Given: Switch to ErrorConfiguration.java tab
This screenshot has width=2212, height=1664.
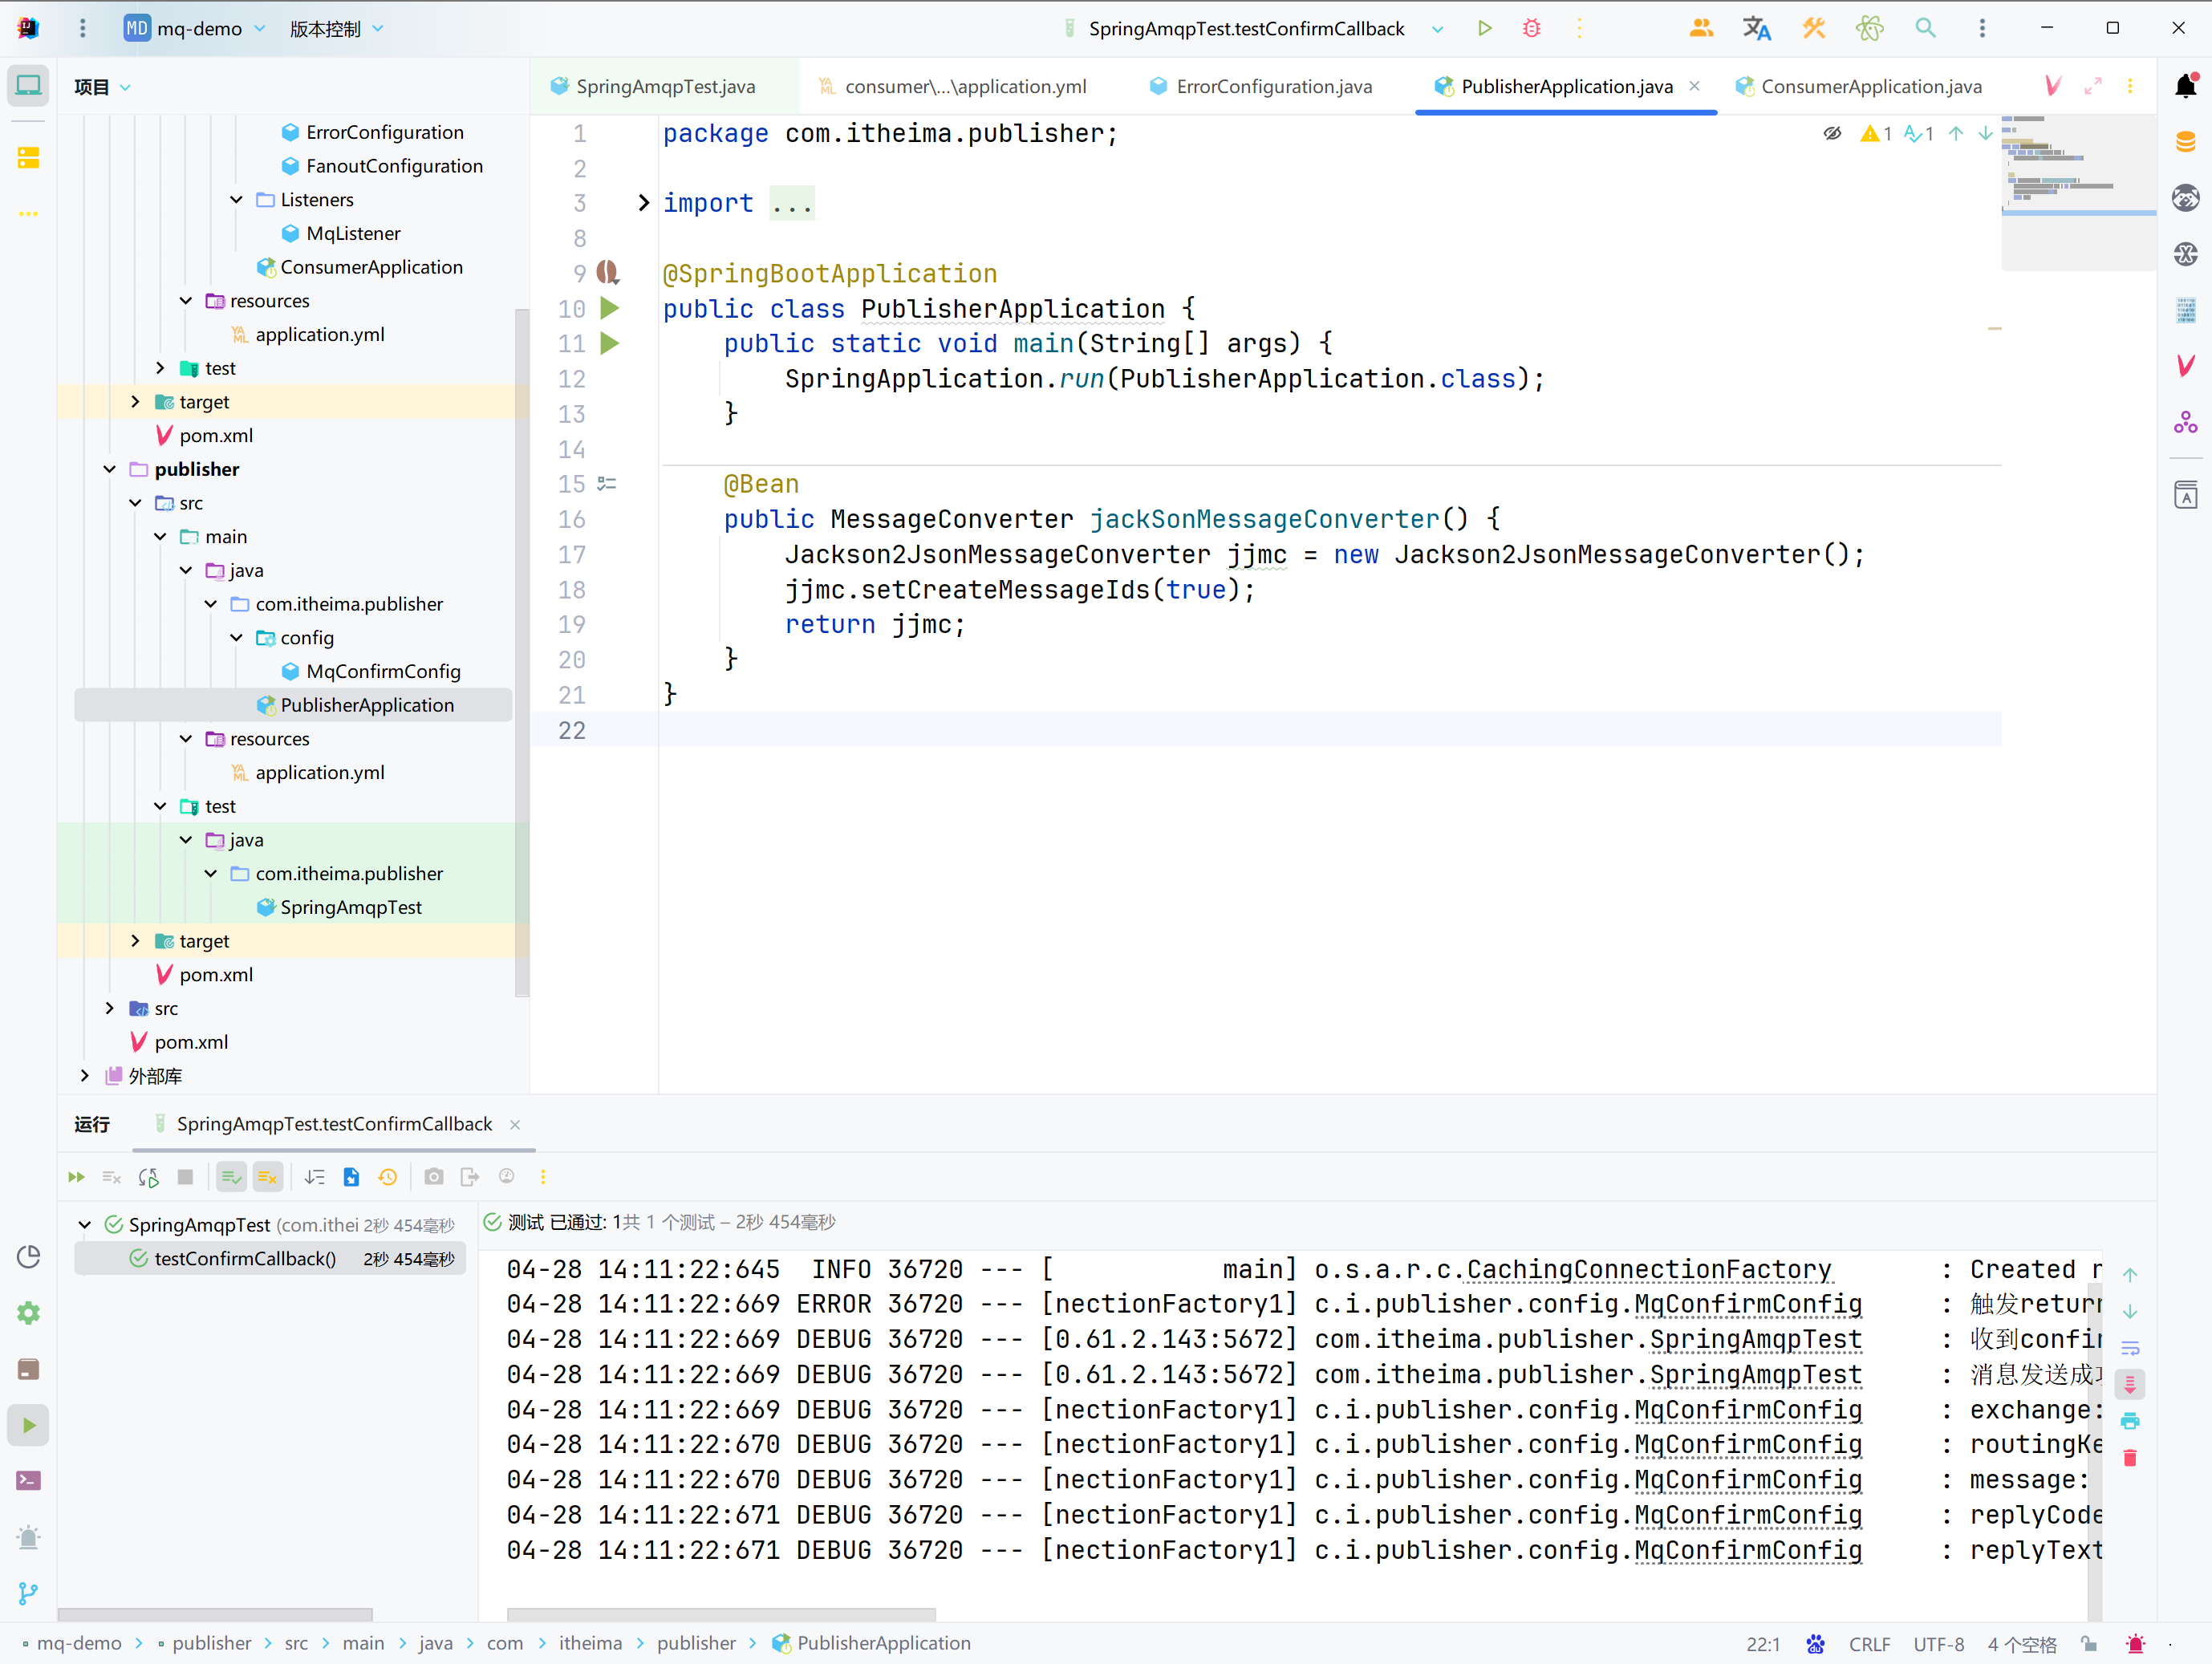Looking at the screenshot, I should point(1273,87).
